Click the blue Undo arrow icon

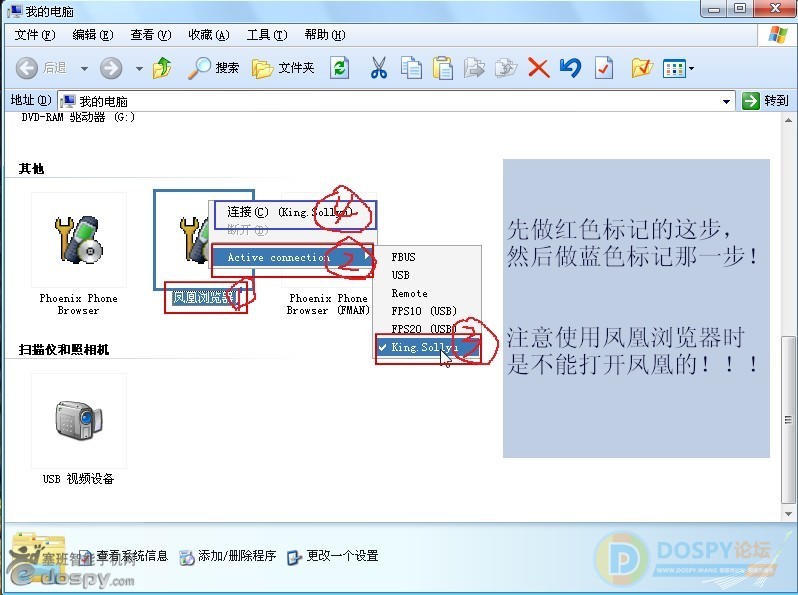click(570, 68)
